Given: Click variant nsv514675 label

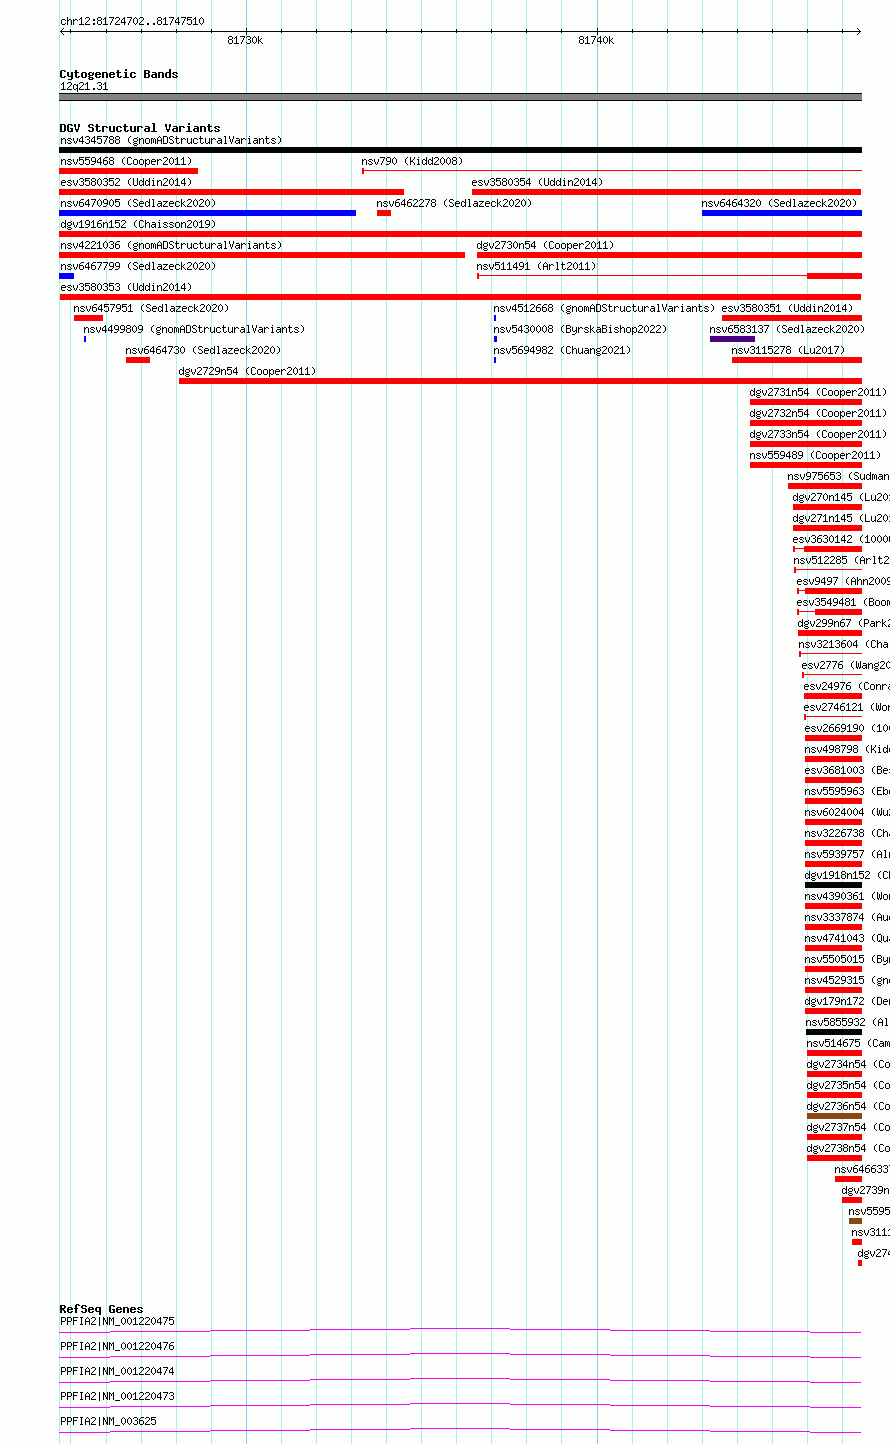Looking at the screenshot, I should (848, 1043).
